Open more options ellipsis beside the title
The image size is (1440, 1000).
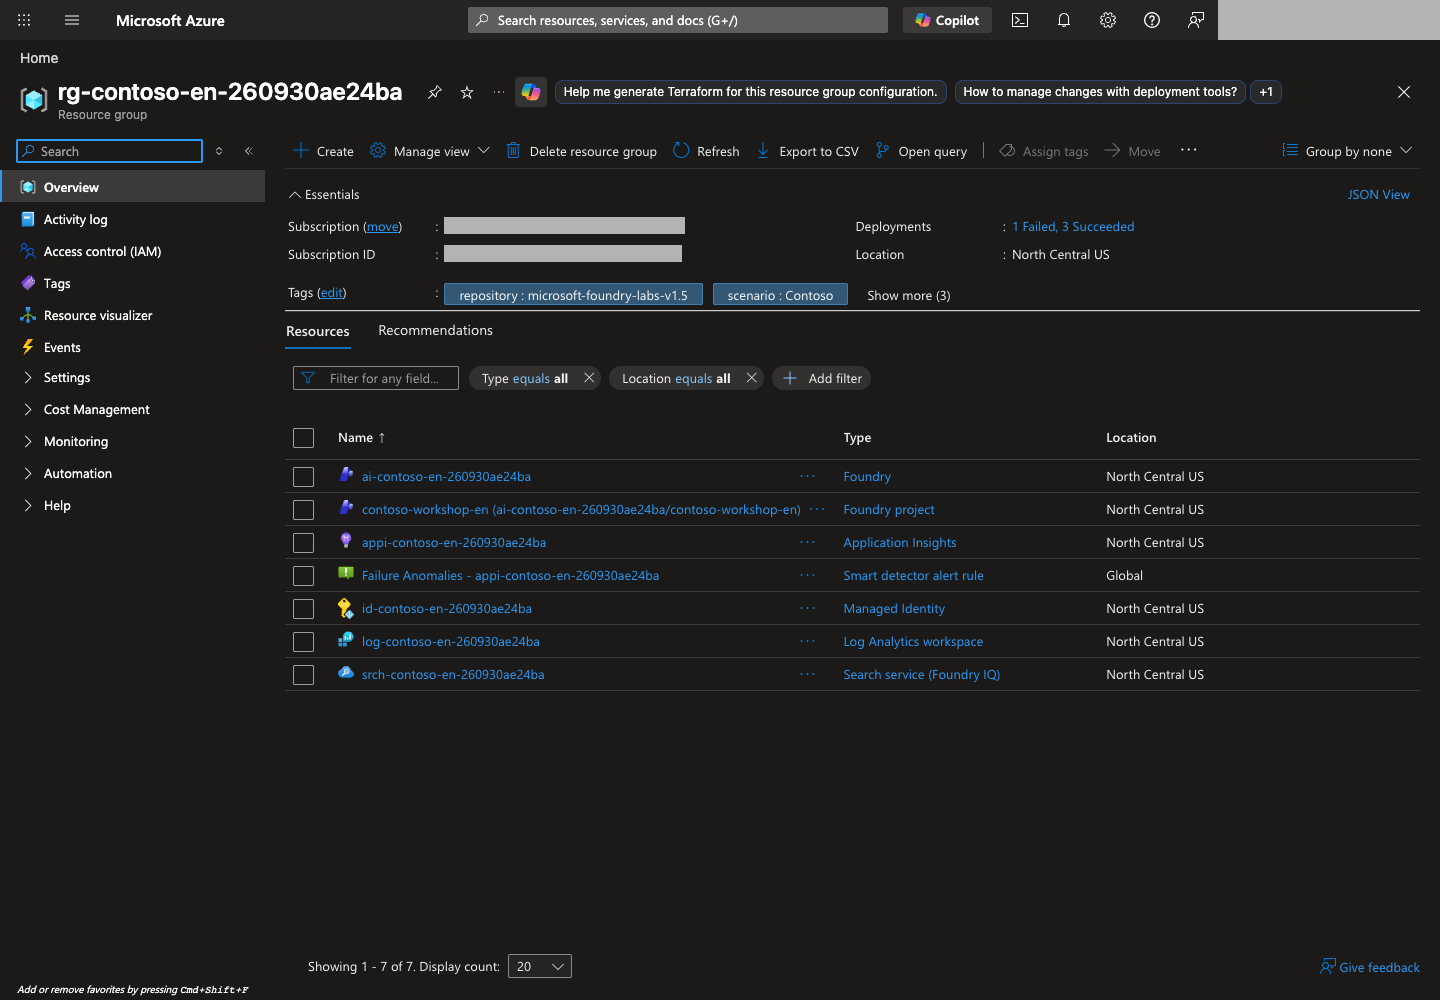499,92
